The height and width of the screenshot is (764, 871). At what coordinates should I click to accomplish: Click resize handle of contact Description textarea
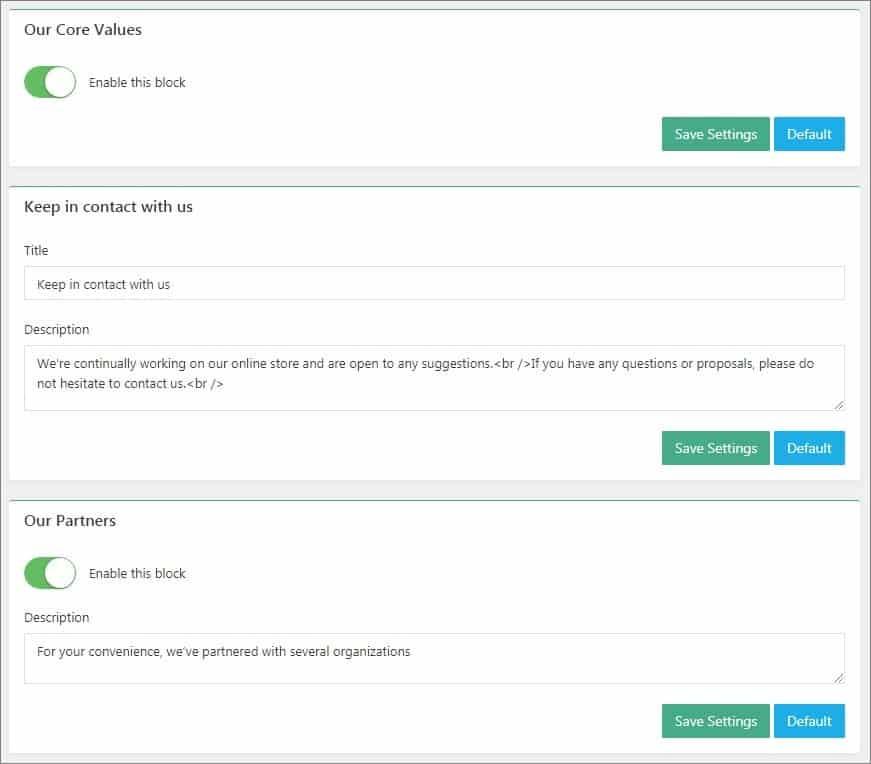click(839, 405)
